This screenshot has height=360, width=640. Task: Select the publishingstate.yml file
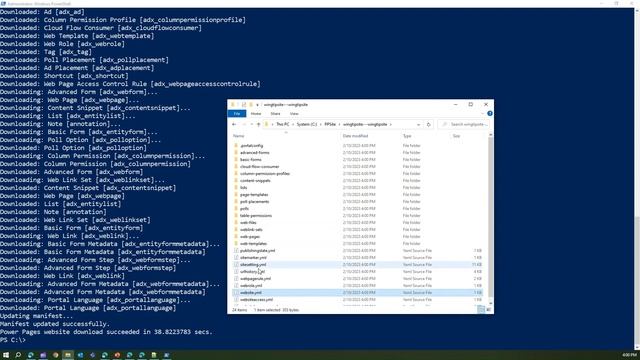tap(258, 251)
